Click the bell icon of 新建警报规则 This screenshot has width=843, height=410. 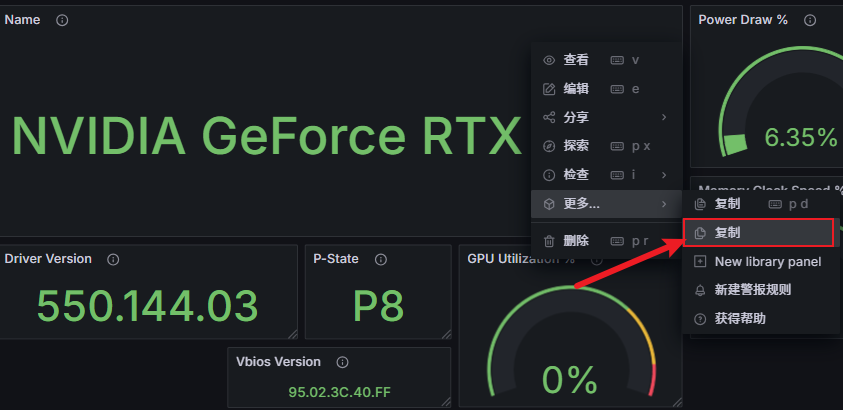tap(700, 290)
